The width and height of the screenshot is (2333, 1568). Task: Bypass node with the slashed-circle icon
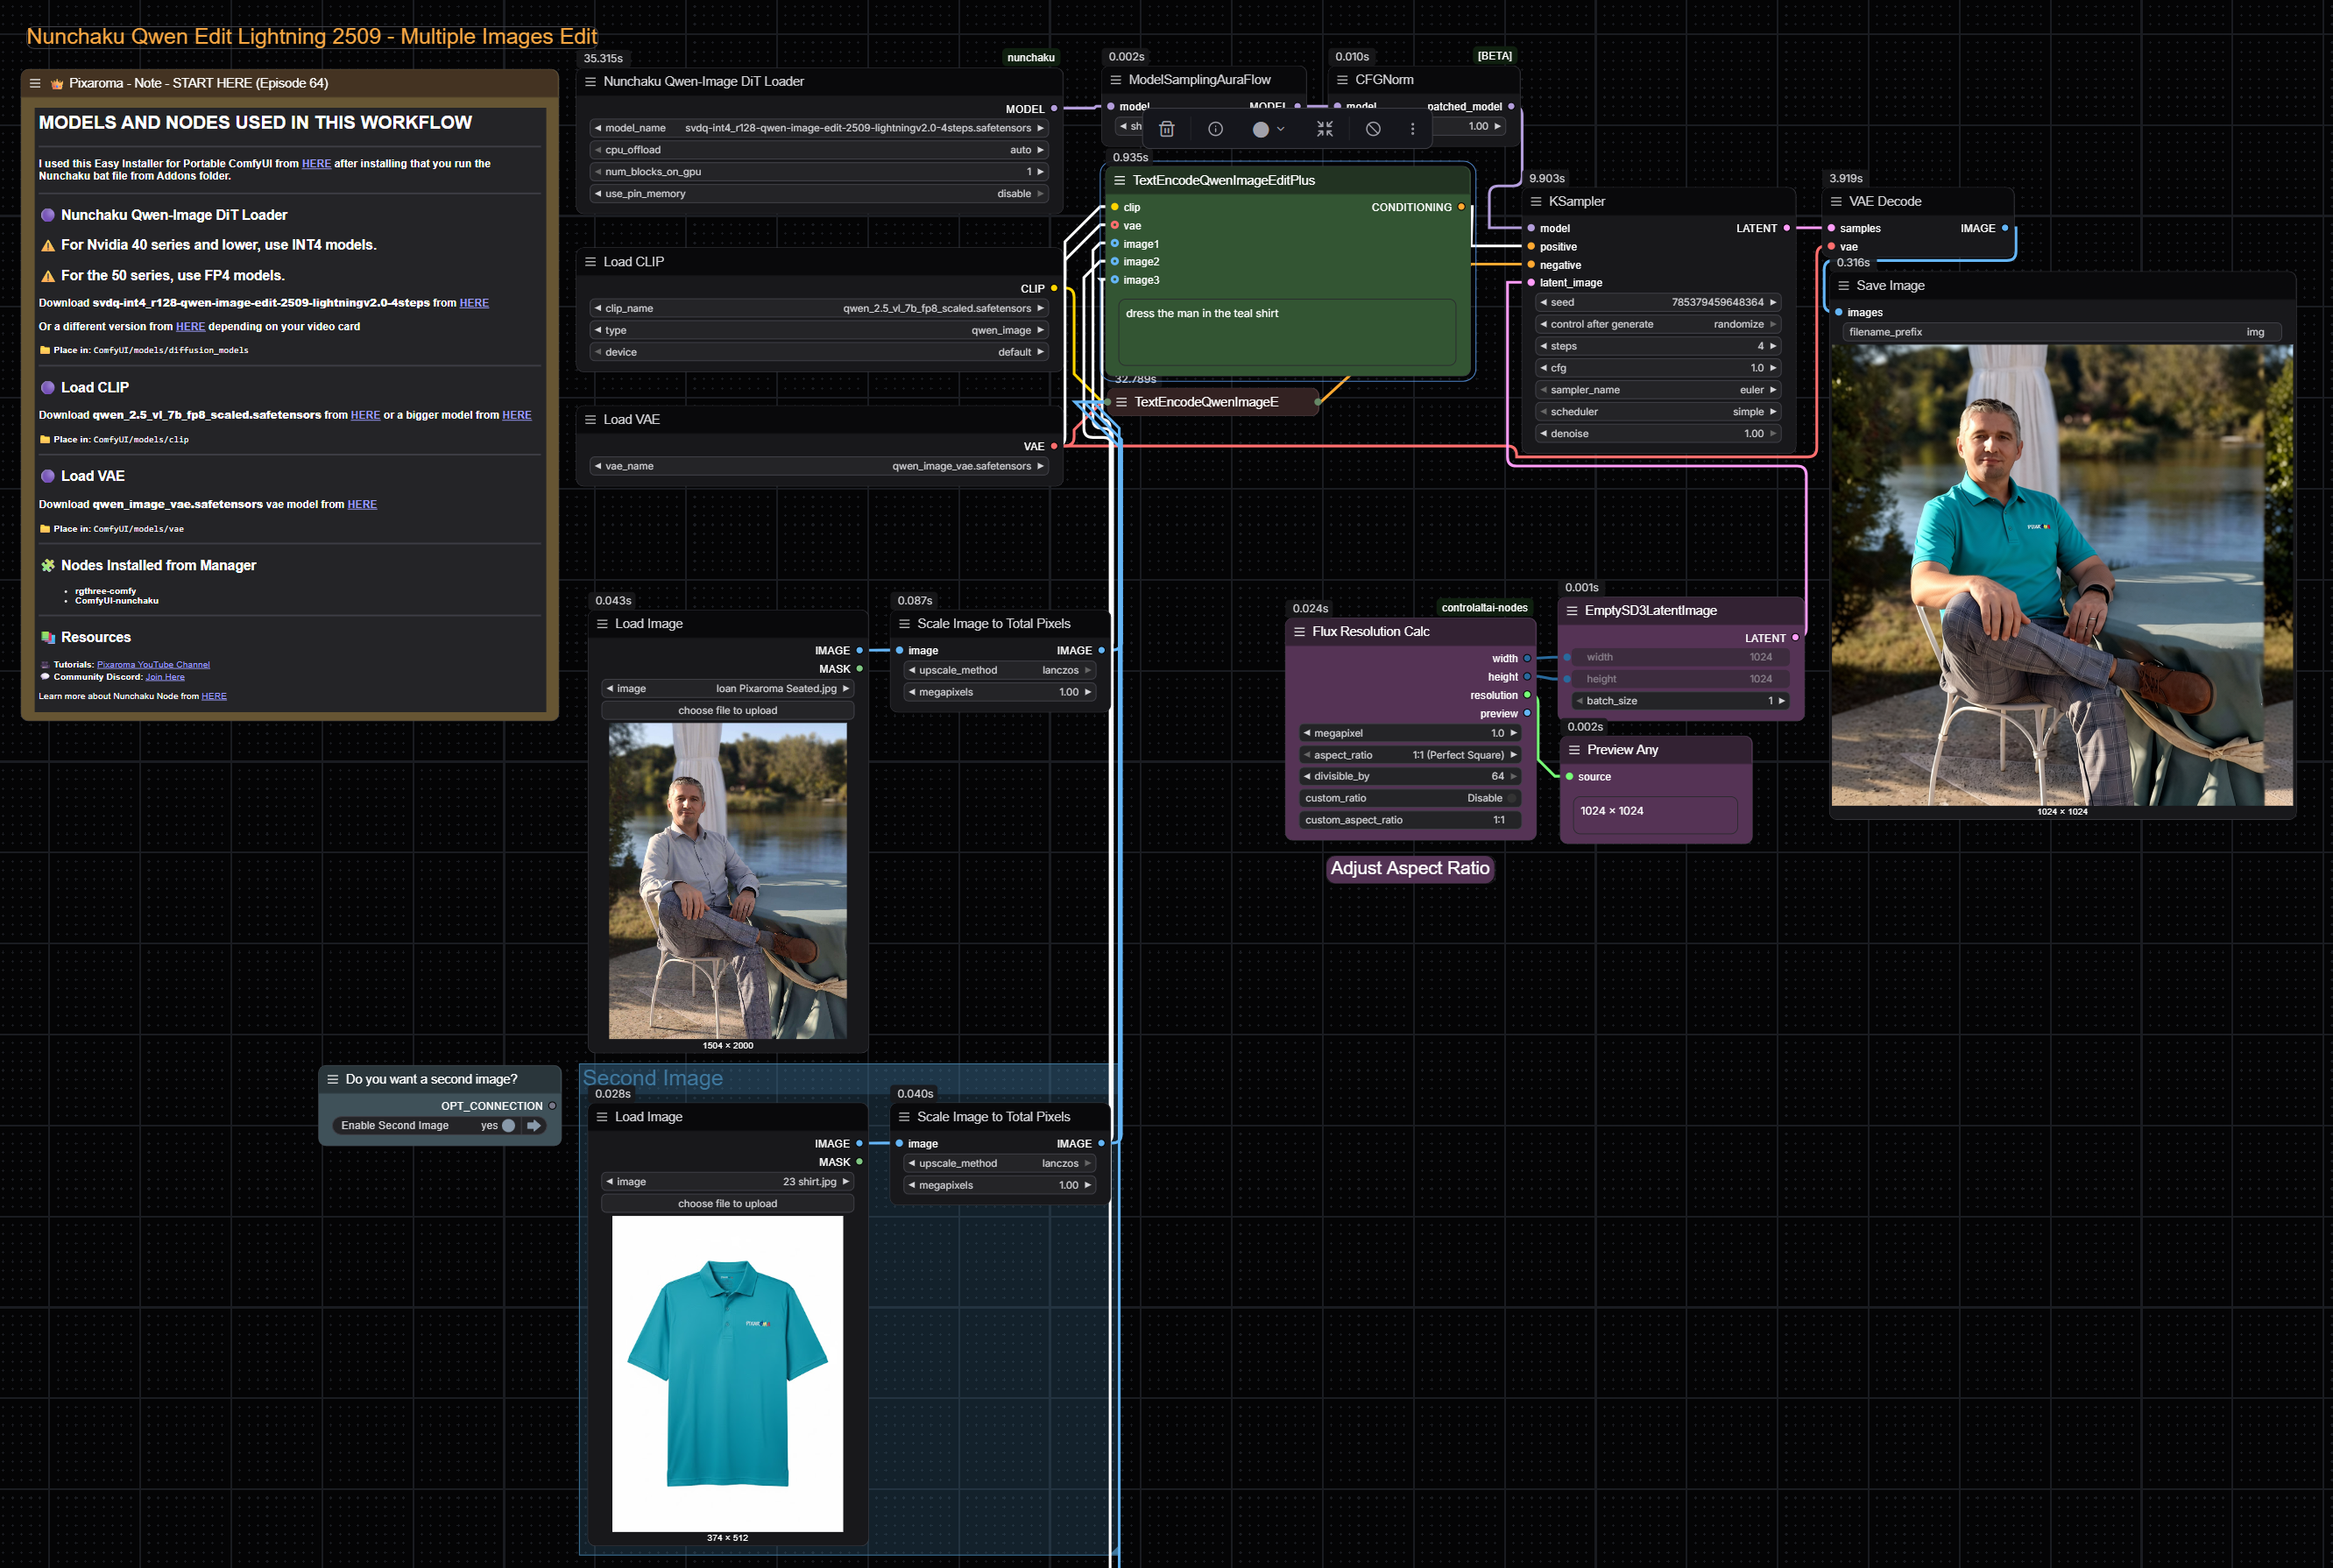point(1373,129)
